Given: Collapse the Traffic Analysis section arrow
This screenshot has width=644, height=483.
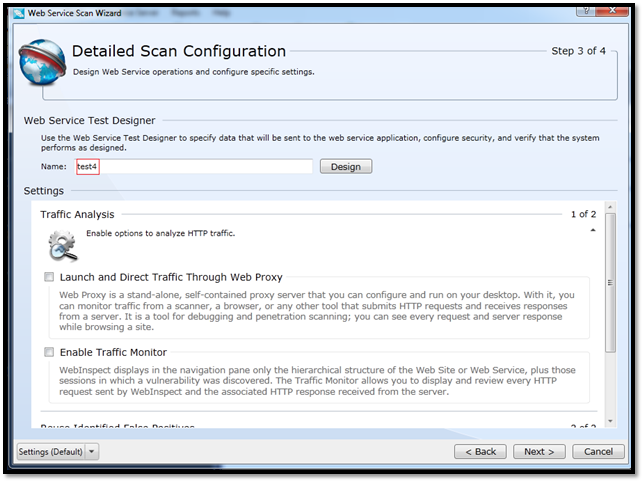Looking at the screenshot, I should coord(592,231).
